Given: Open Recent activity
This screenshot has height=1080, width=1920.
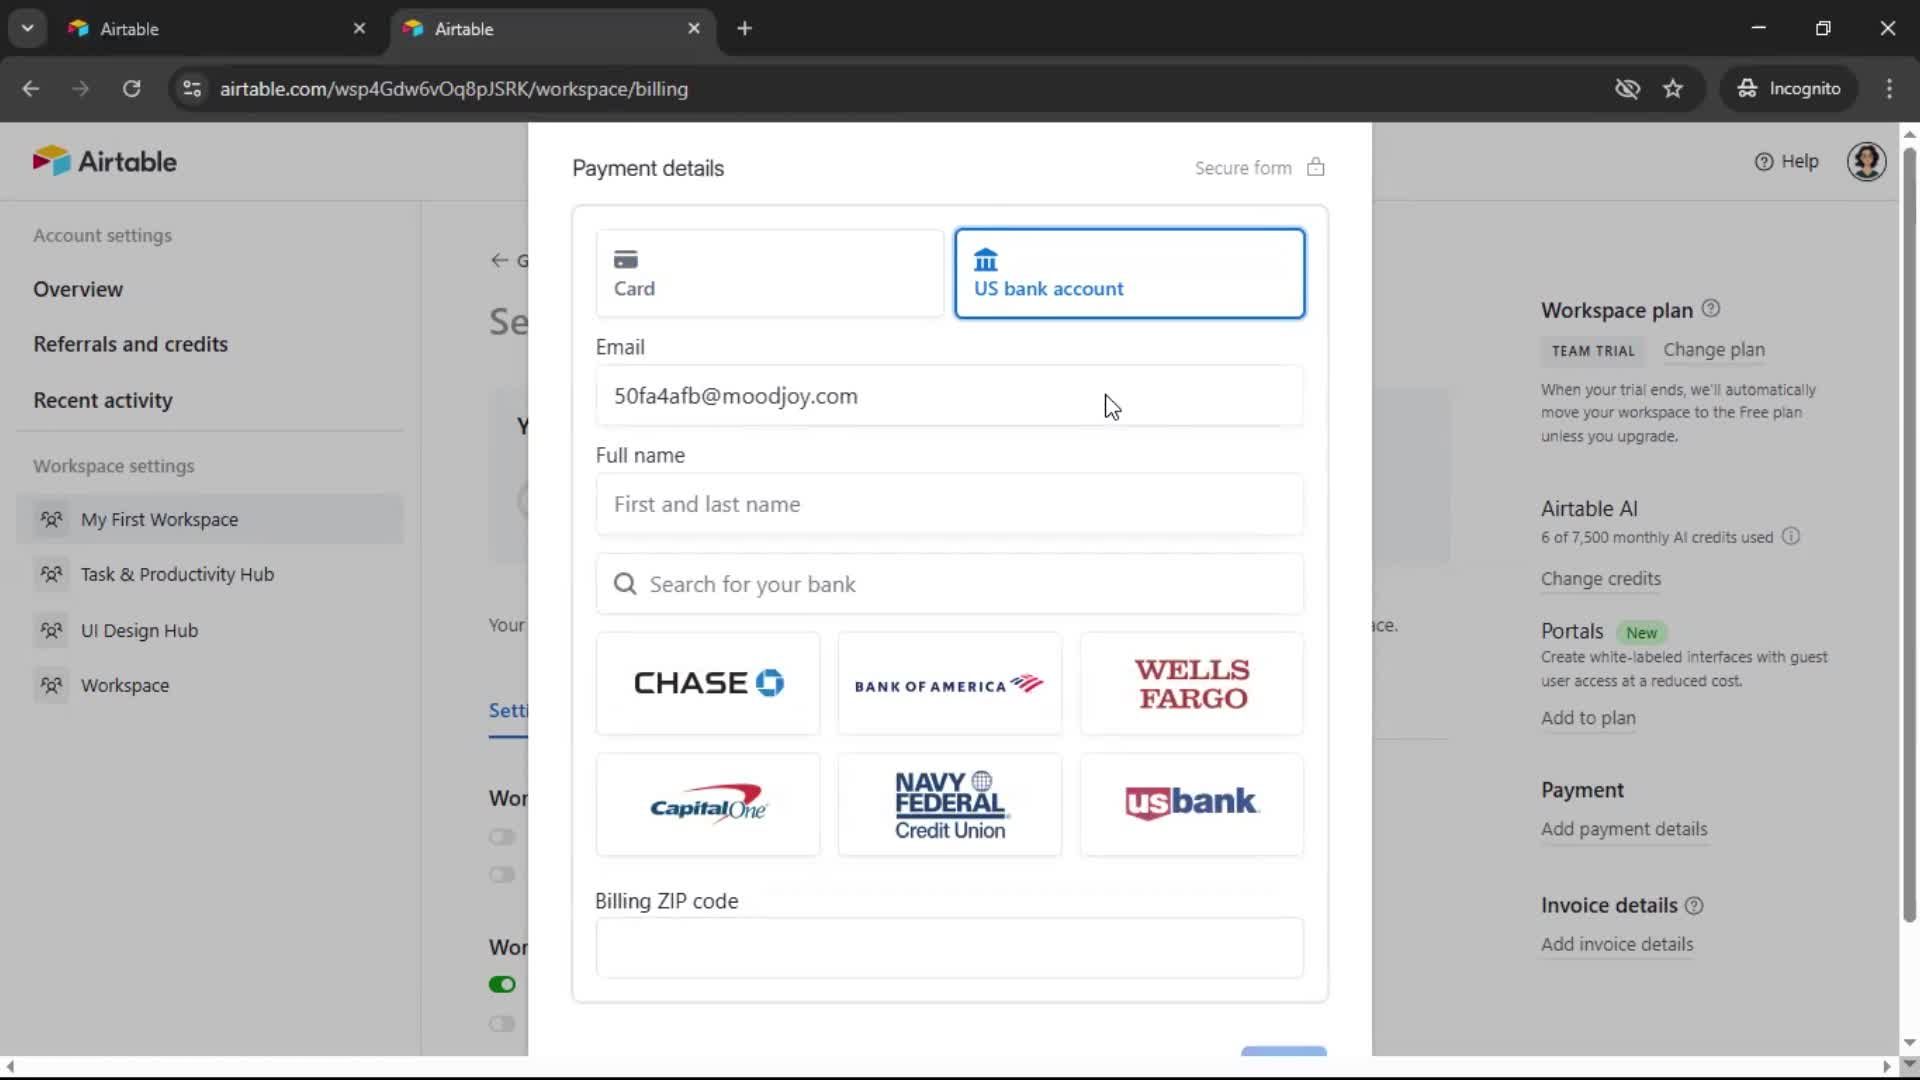Looking at the screenshot, I should (x=103, y=400).
